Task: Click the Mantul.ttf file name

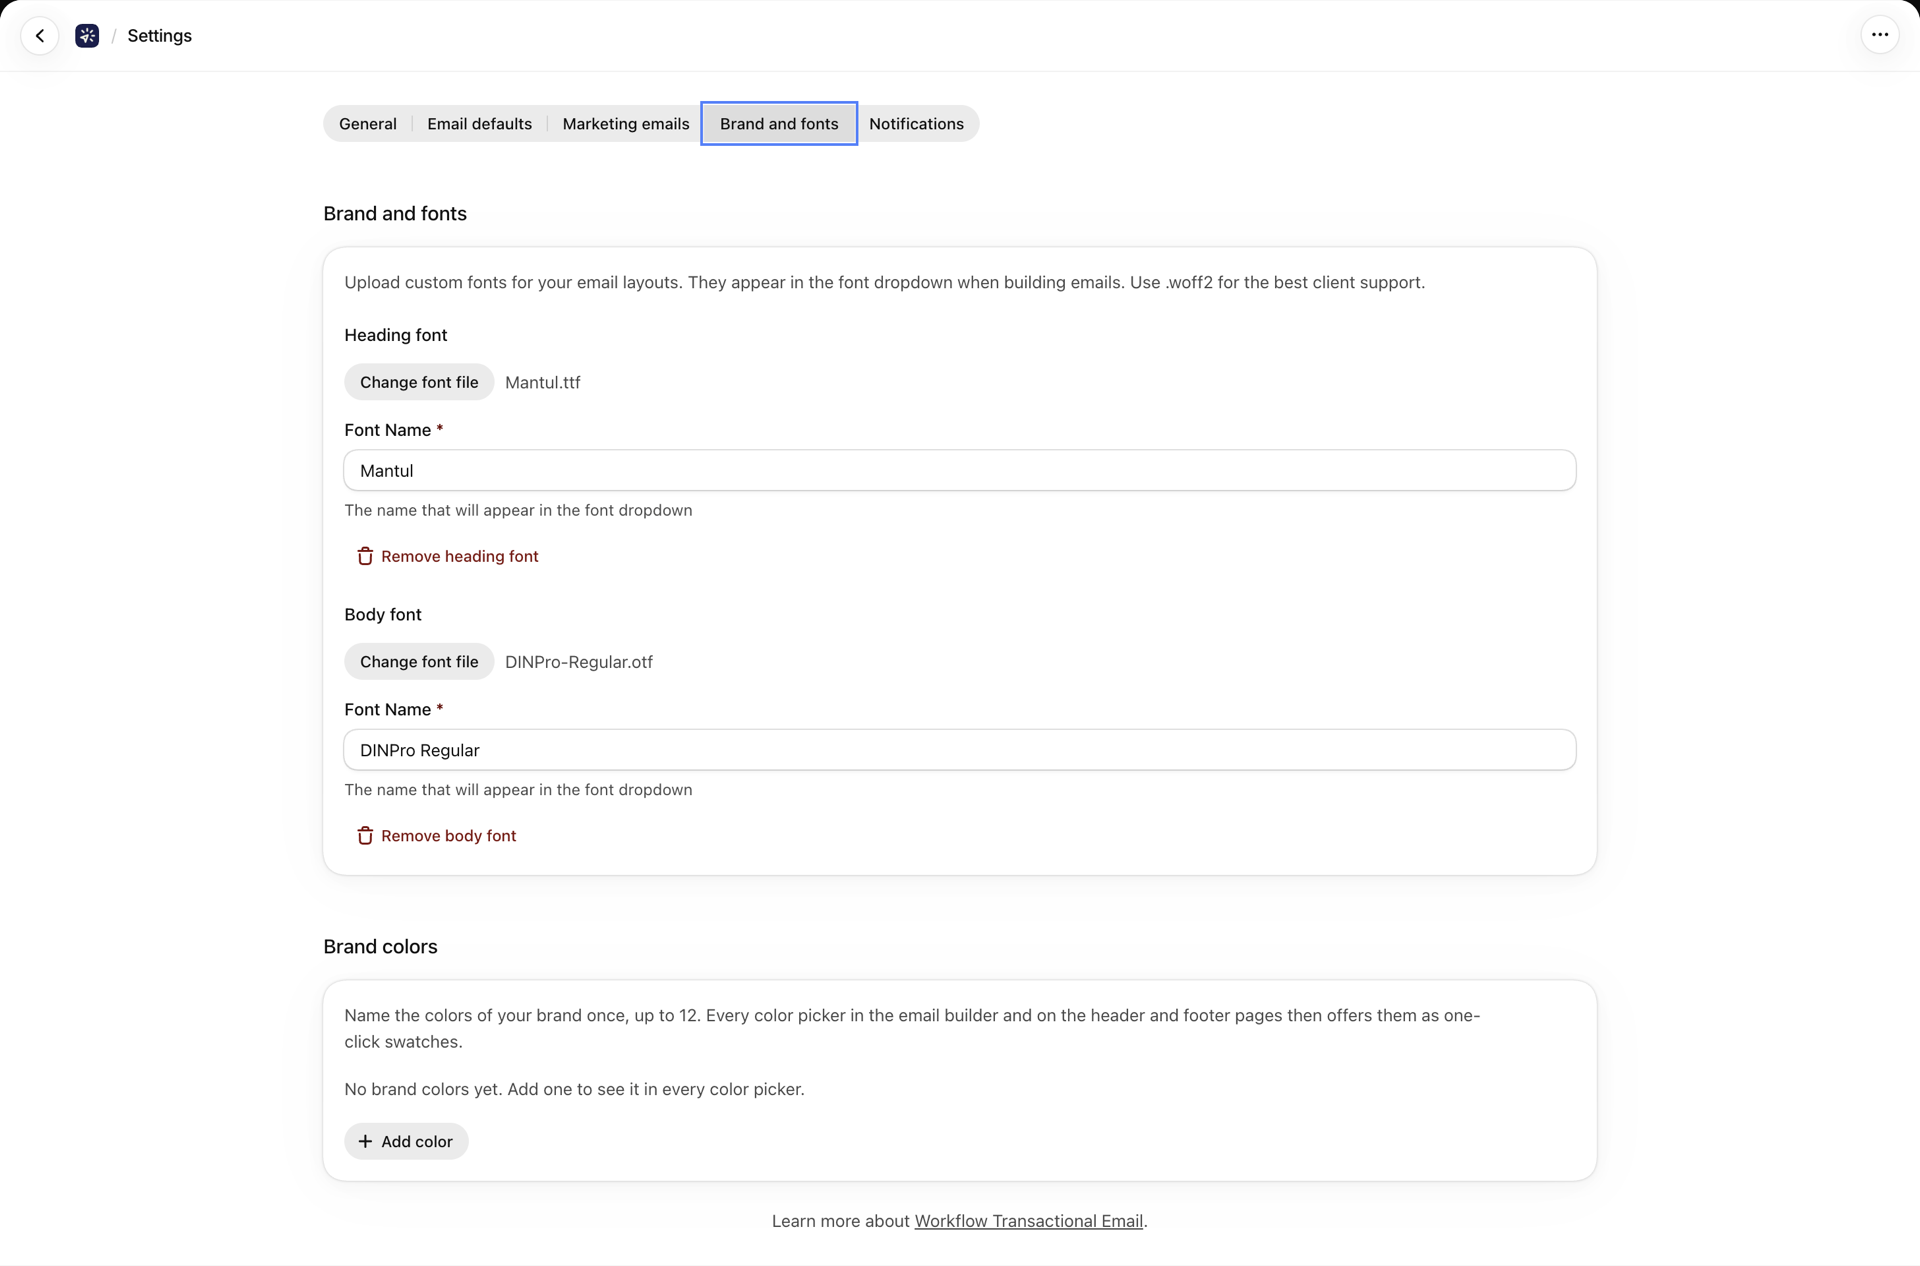Action: coord(543,383)
